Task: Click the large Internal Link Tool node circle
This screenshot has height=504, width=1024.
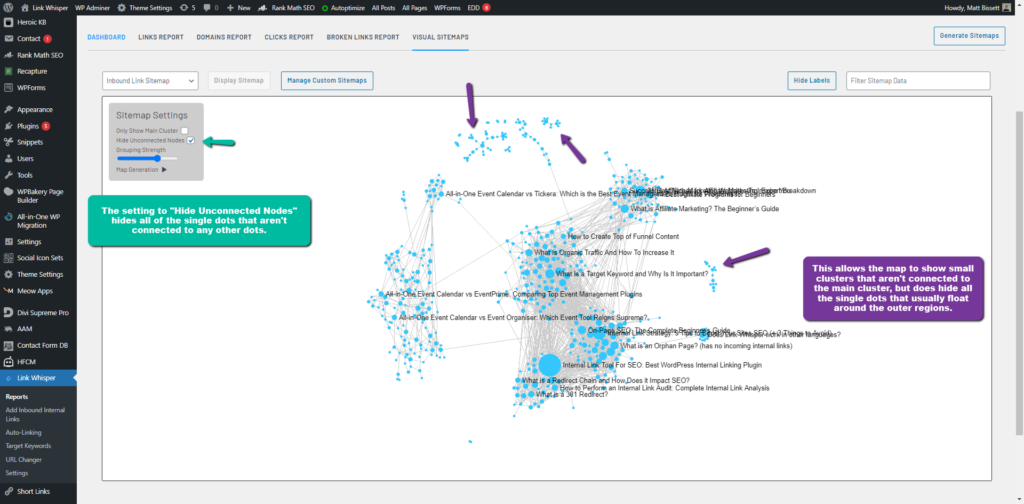Action: click(x=549, y=365)
